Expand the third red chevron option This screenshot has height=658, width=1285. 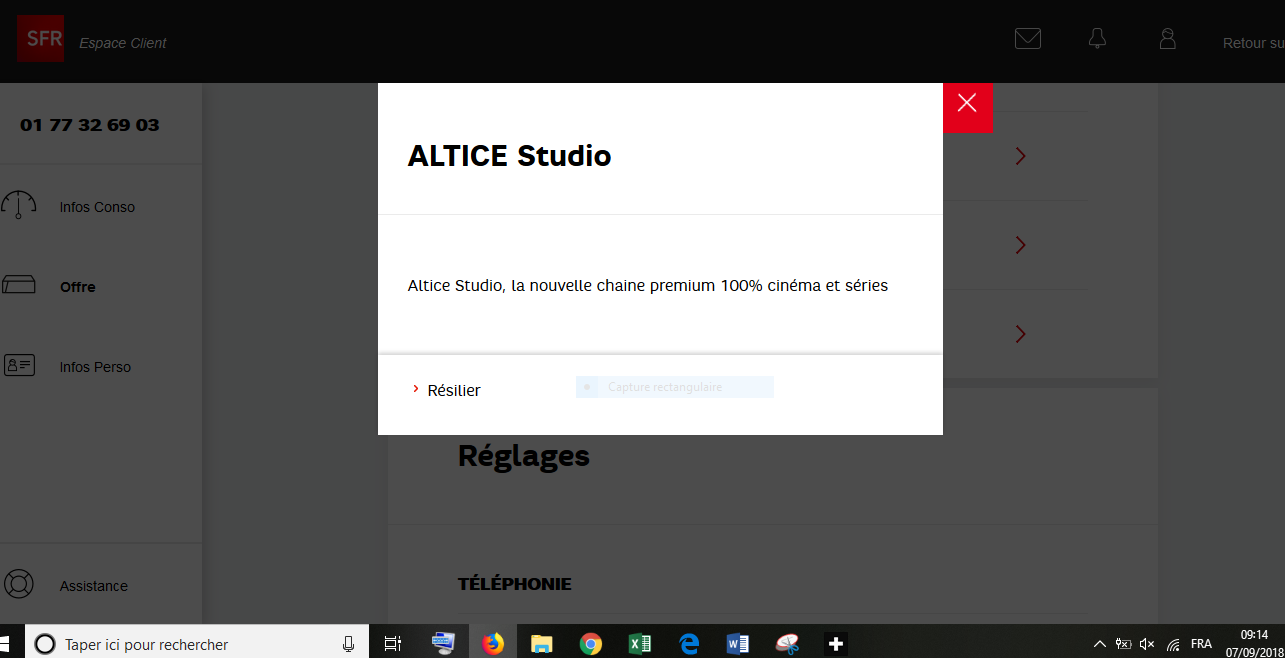point(1019,334)
